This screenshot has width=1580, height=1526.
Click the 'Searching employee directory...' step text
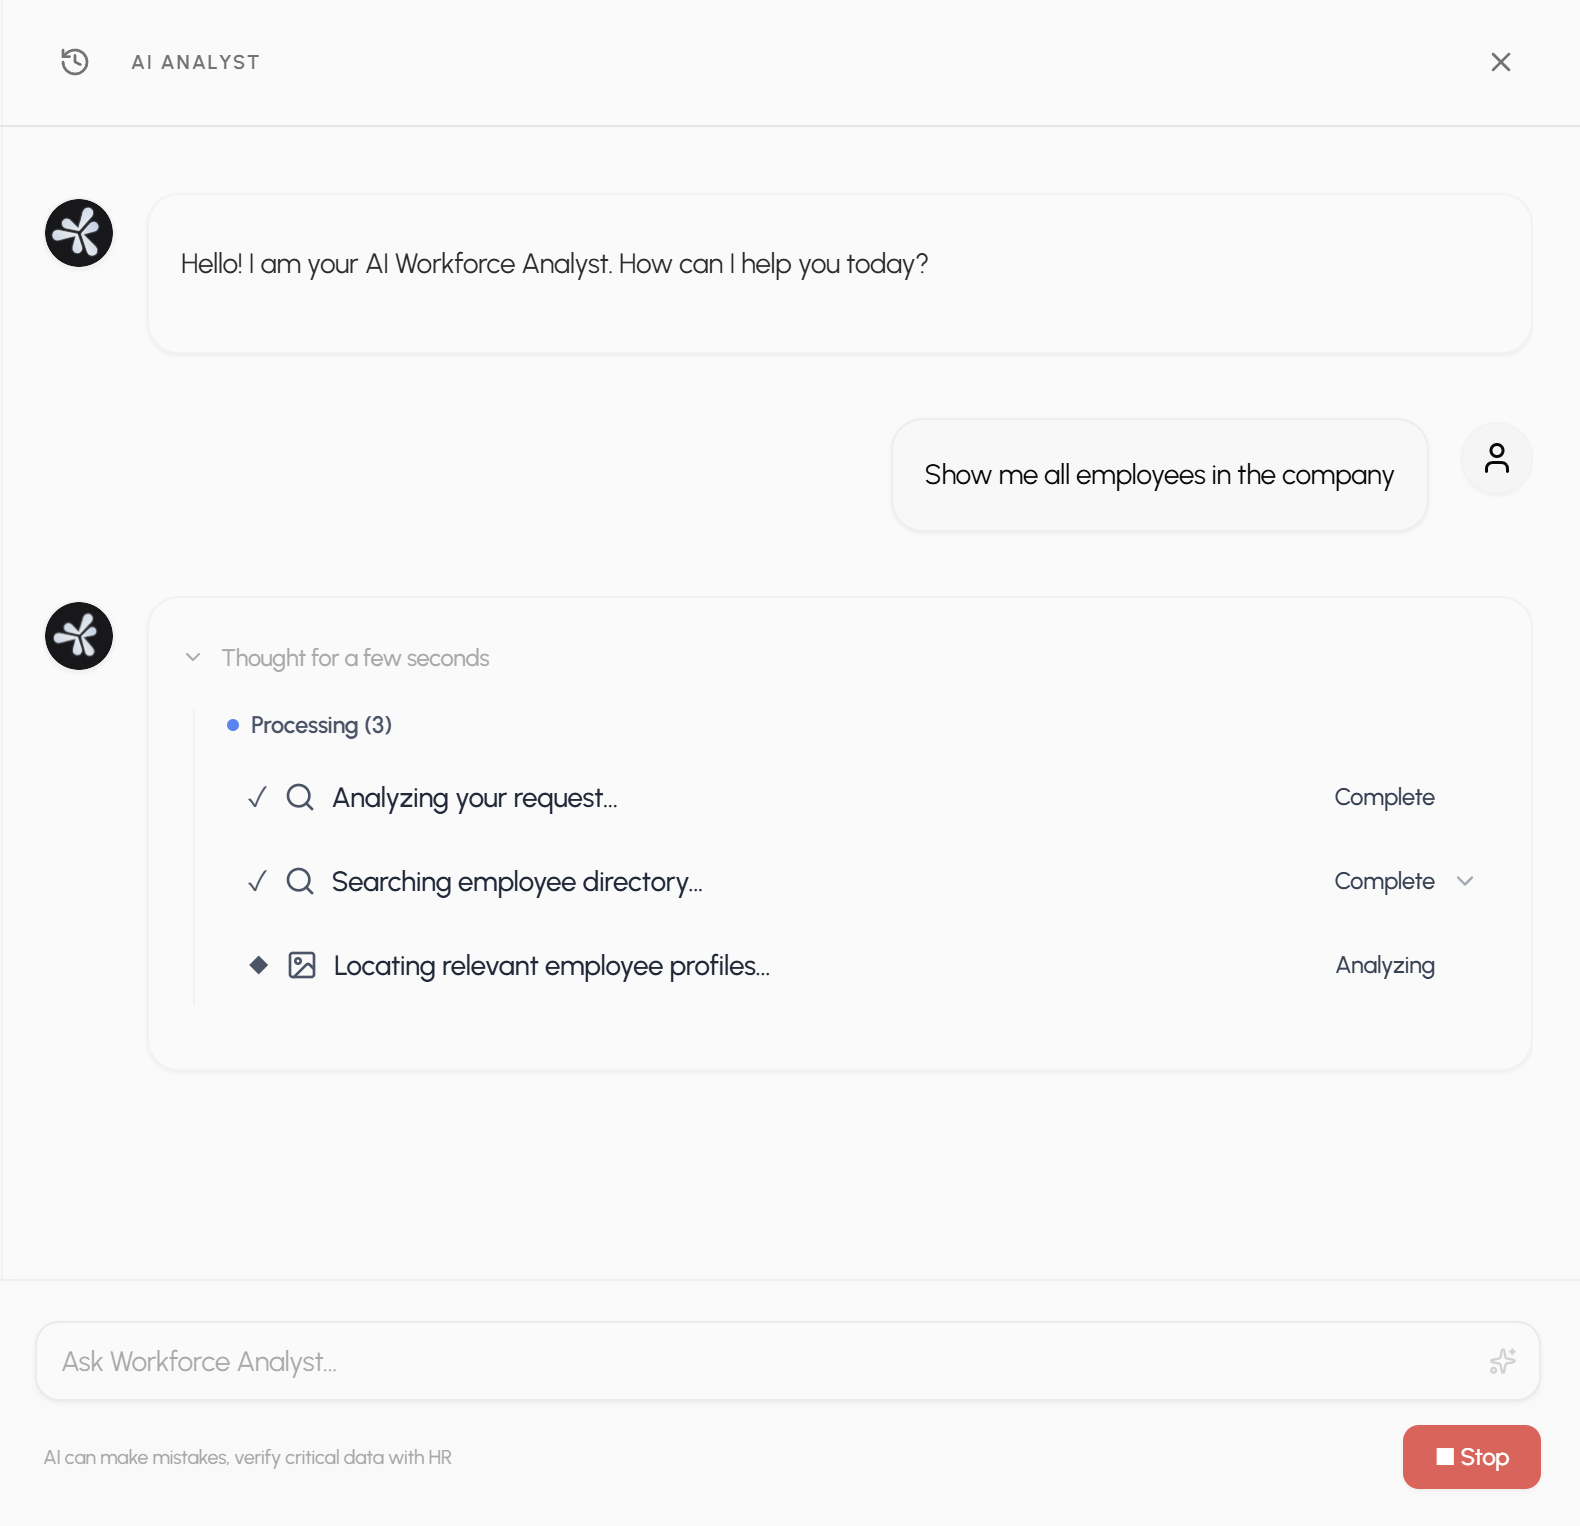pos(517,882)
